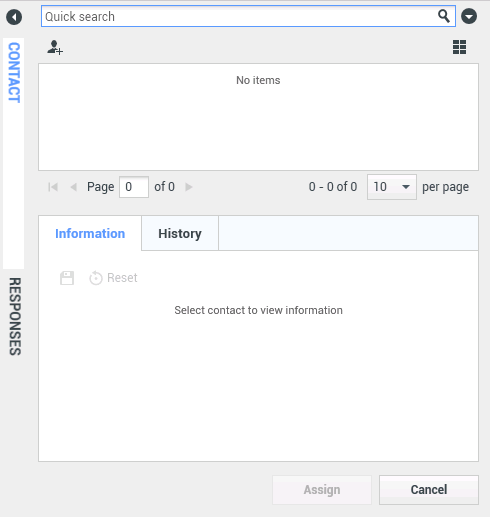Focus the Quick search field
Image resolution: width=490 pixels, height=517 pixels.
point(239,16)
